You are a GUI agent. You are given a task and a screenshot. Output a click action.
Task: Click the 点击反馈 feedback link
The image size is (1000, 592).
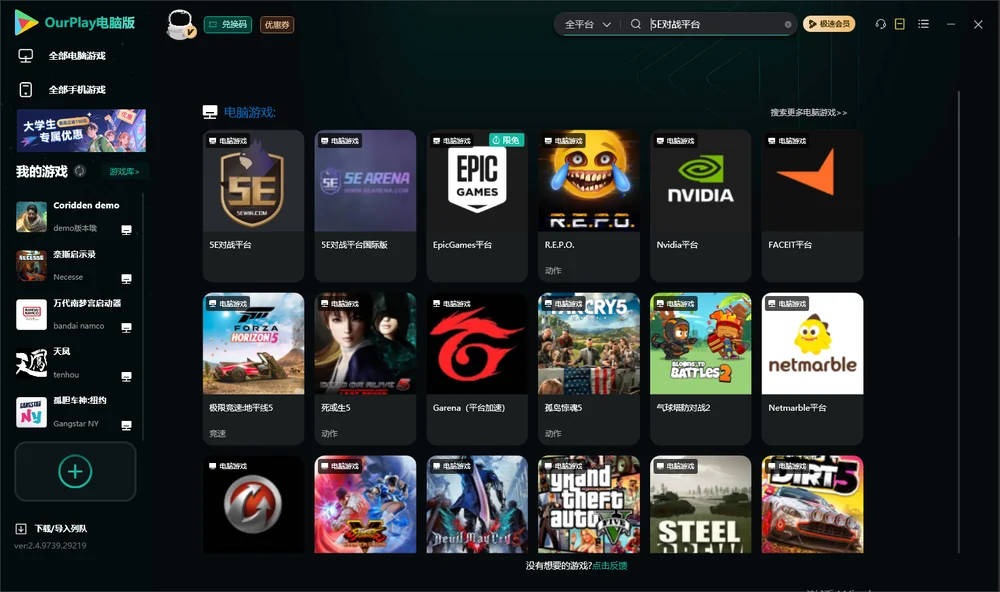[x=610, y=566]
